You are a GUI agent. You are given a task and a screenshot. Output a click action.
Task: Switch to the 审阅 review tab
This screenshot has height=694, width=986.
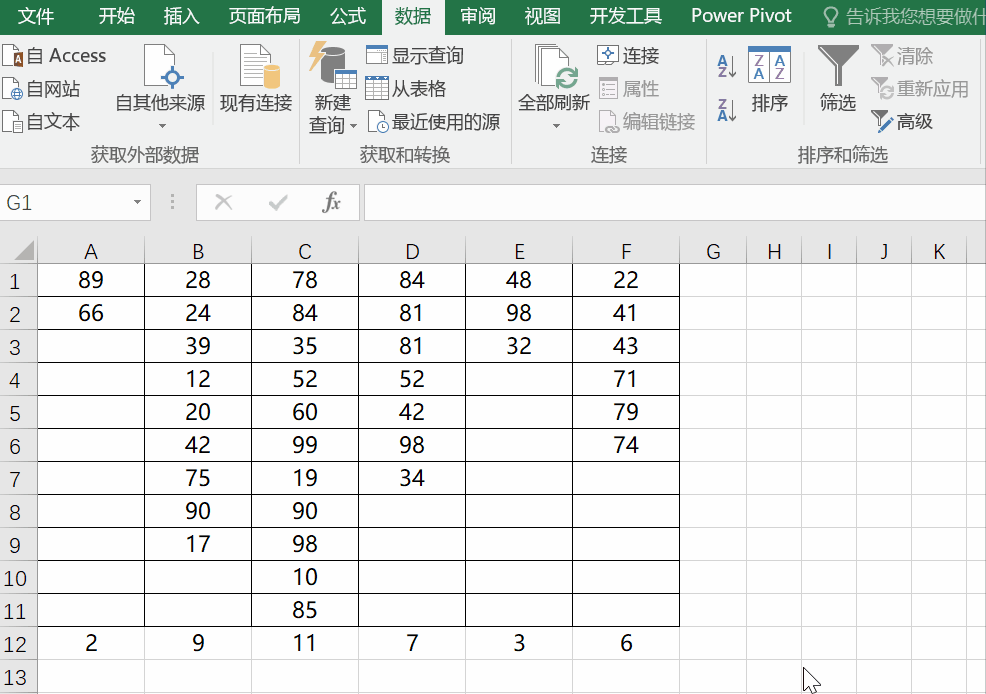478,16
